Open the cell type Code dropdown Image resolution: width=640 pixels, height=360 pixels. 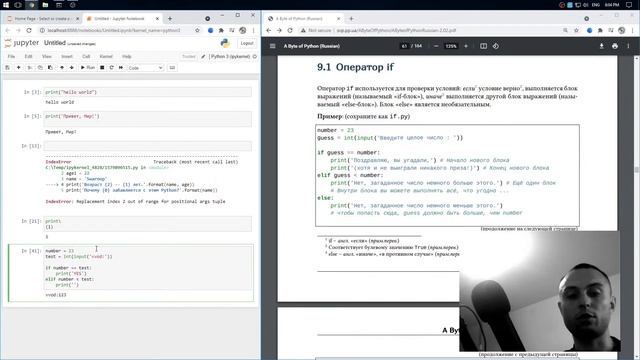tap(145, 68)
